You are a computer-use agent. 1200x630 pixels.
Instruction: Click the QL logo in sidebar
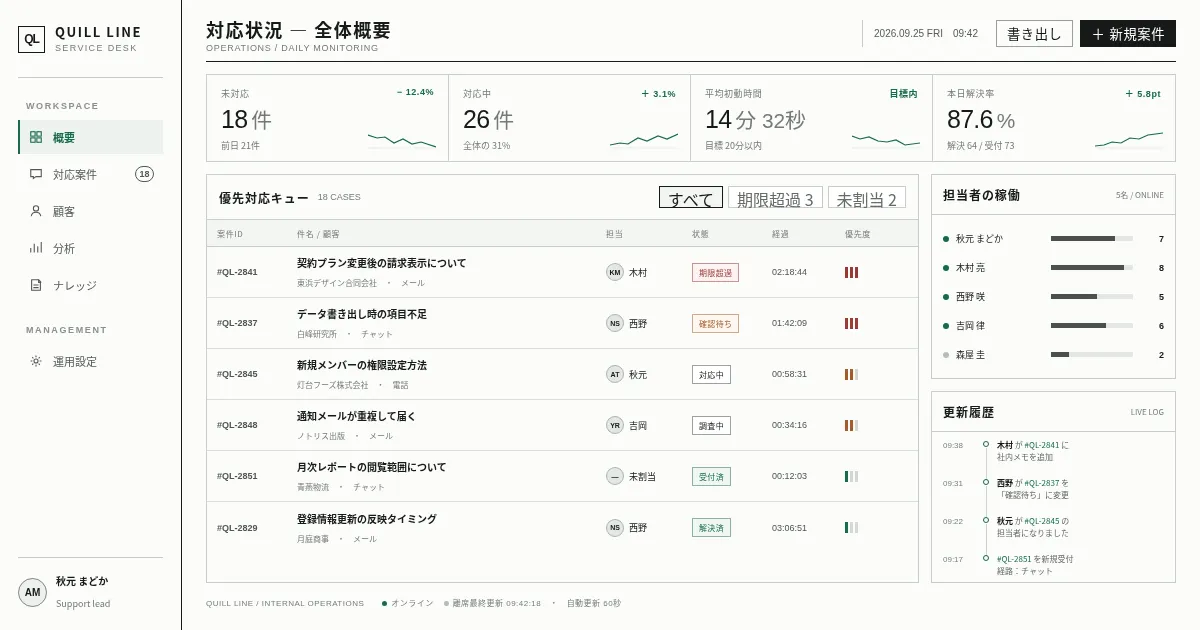point(32,39)
